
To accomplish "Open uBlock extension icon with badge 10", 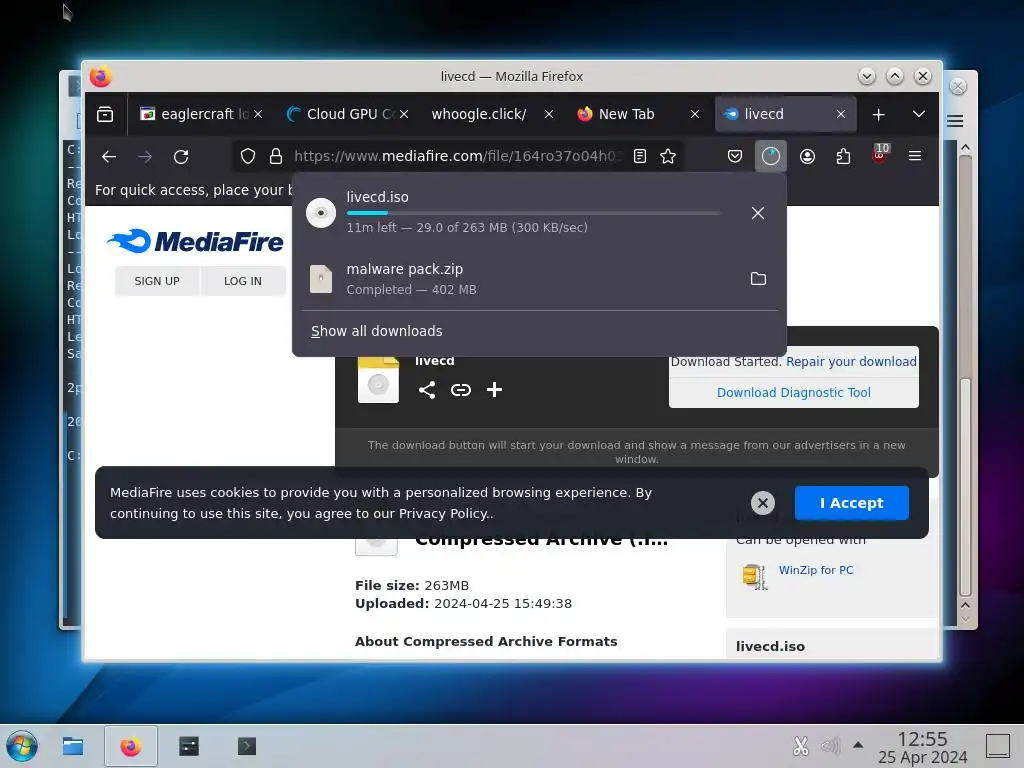I will (x=880, y=155).
